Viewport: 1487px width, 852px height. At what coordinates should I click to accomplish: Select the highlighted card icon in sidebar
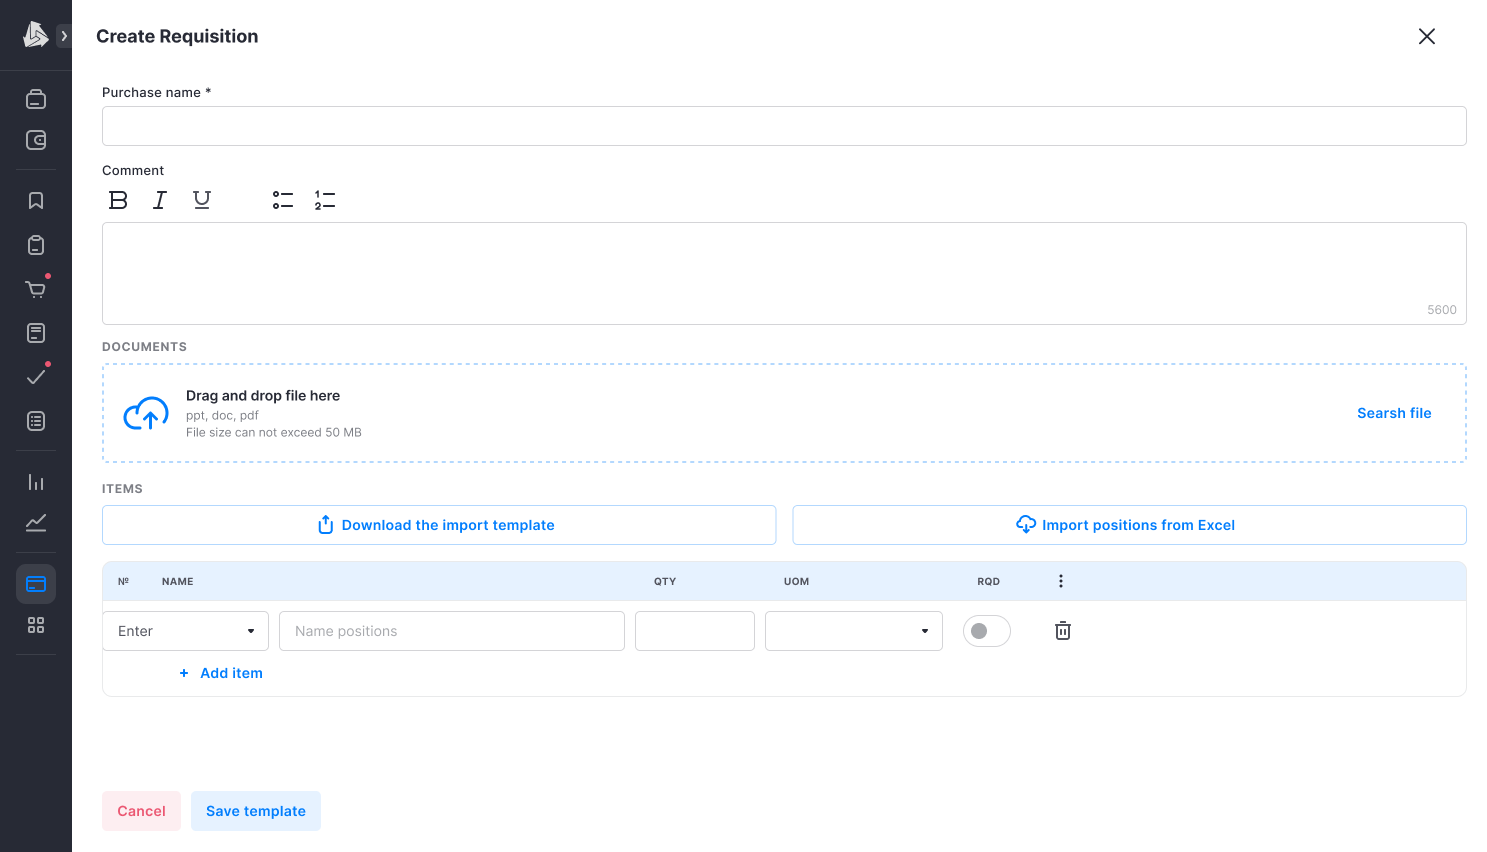[36, 584]
